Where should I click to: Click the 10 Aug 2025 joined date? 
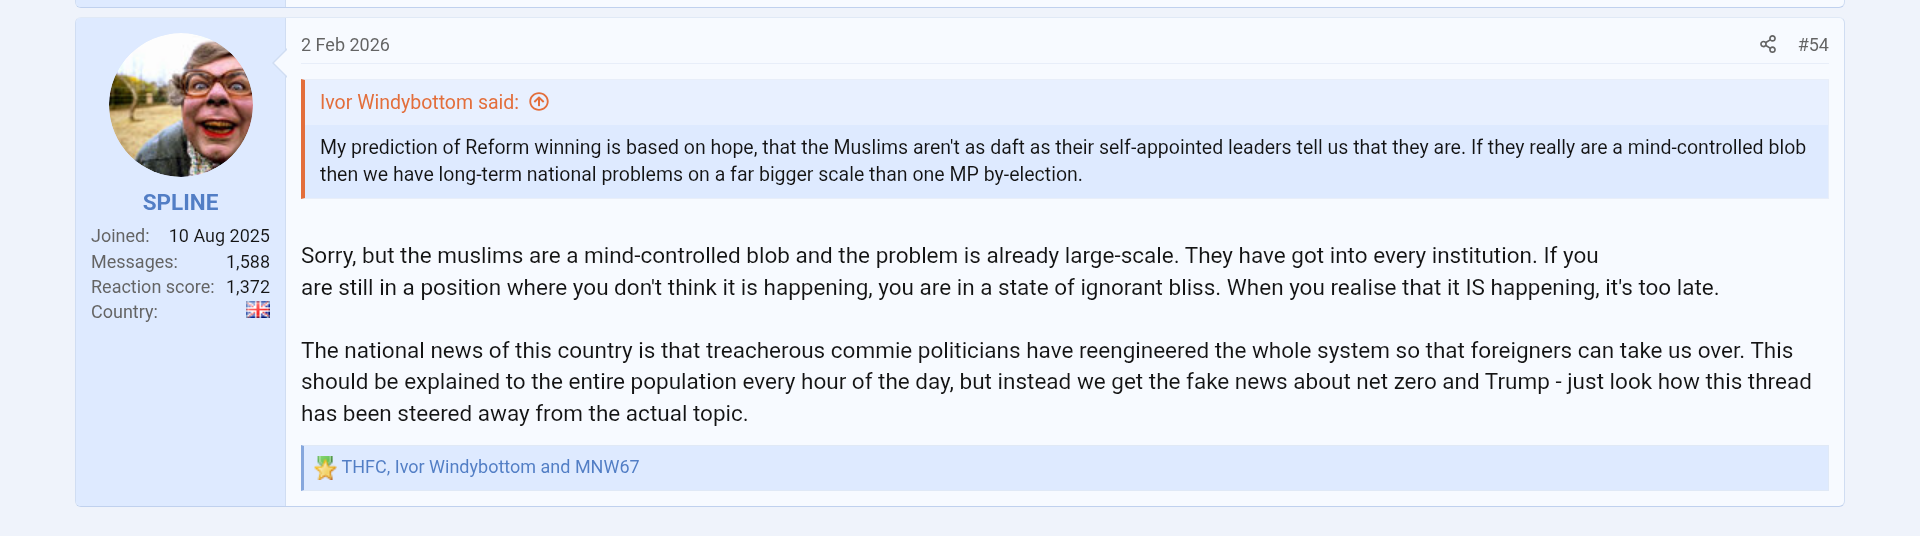(219, 236)
